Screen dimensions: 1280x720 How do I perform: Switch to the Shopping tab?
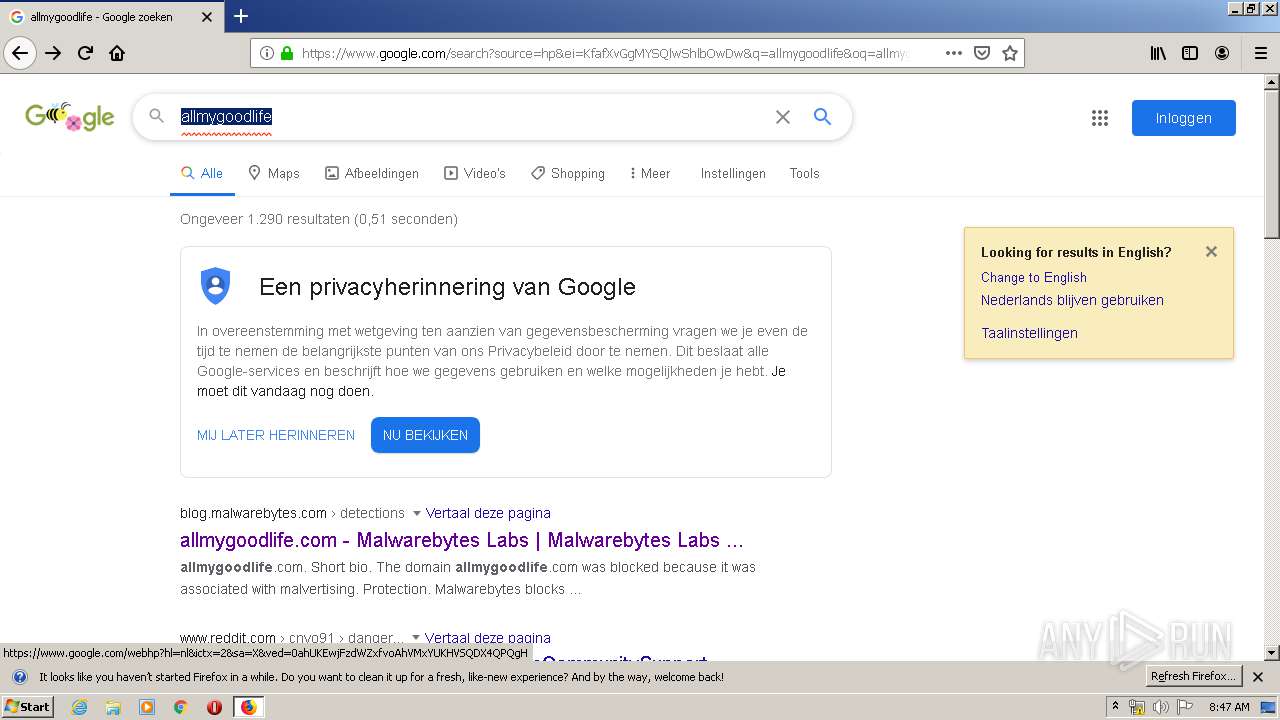point(568,173)
